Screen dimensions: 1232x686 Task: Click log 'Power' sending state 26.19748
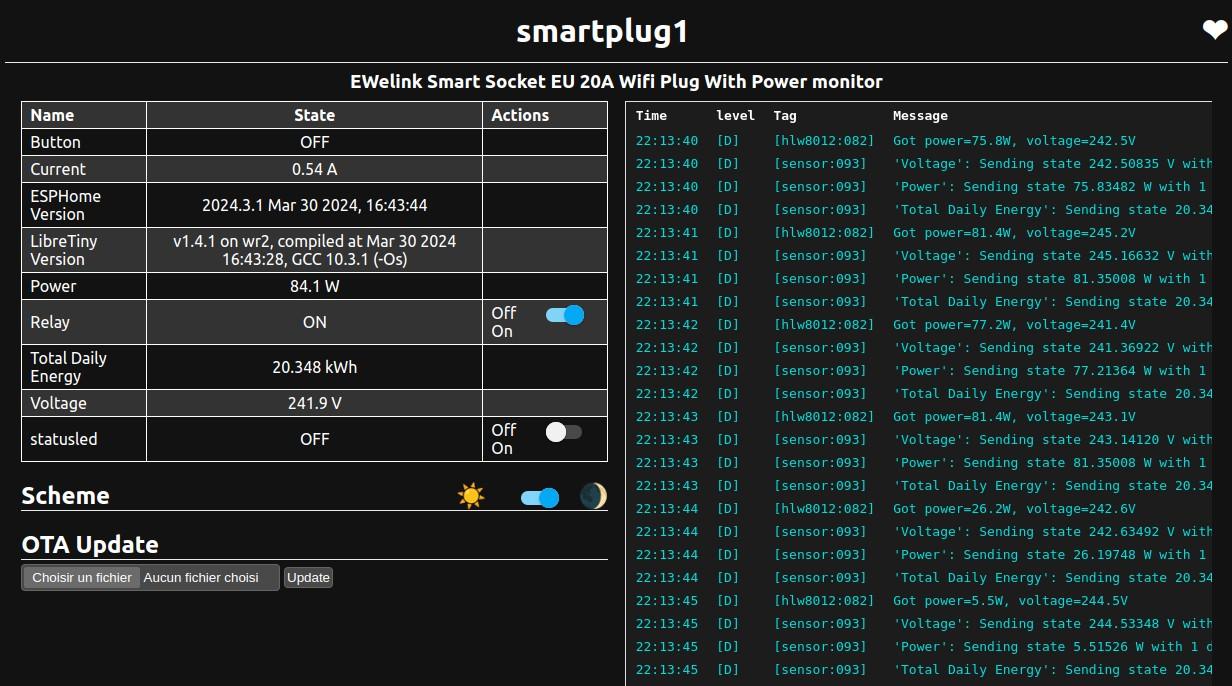click(1050, 555)
